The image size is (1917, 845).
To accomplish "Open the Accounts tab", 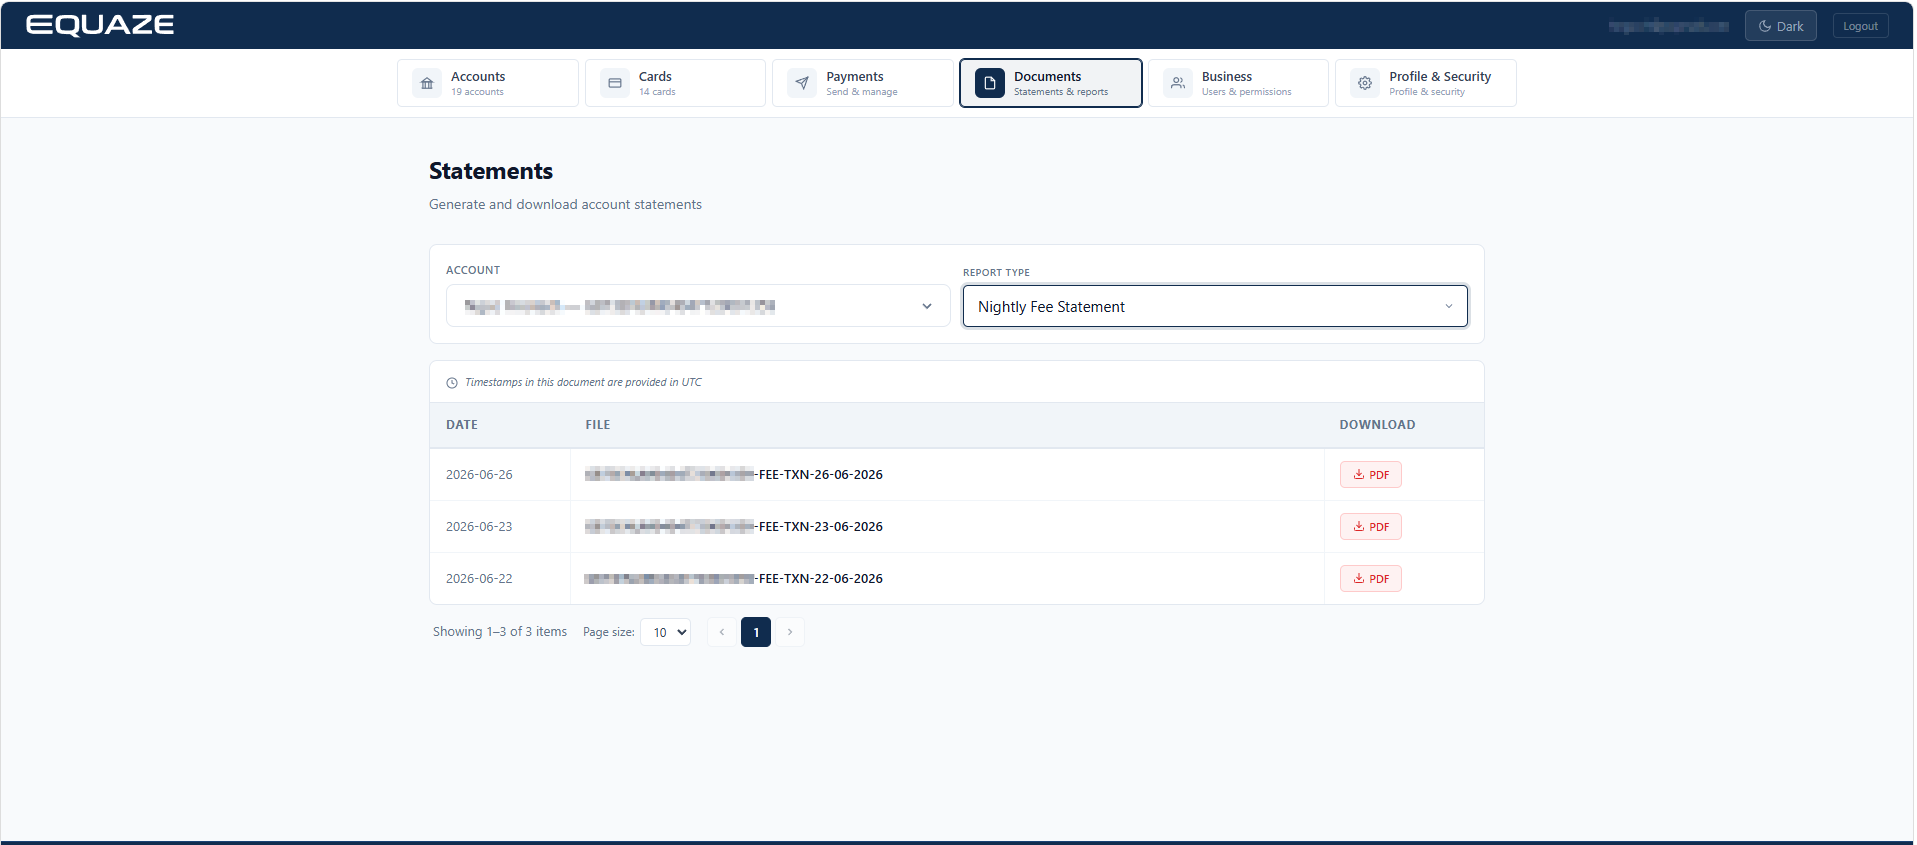I will click(x=488, y=83).
